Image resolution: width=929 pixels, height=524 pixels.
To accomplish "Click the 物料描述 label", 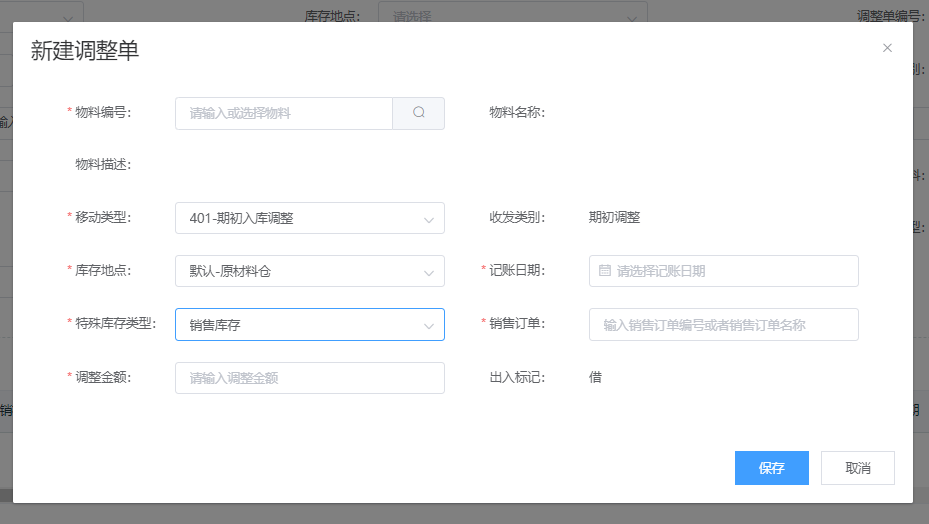I will pyautogui.click(x=103, y=165).
